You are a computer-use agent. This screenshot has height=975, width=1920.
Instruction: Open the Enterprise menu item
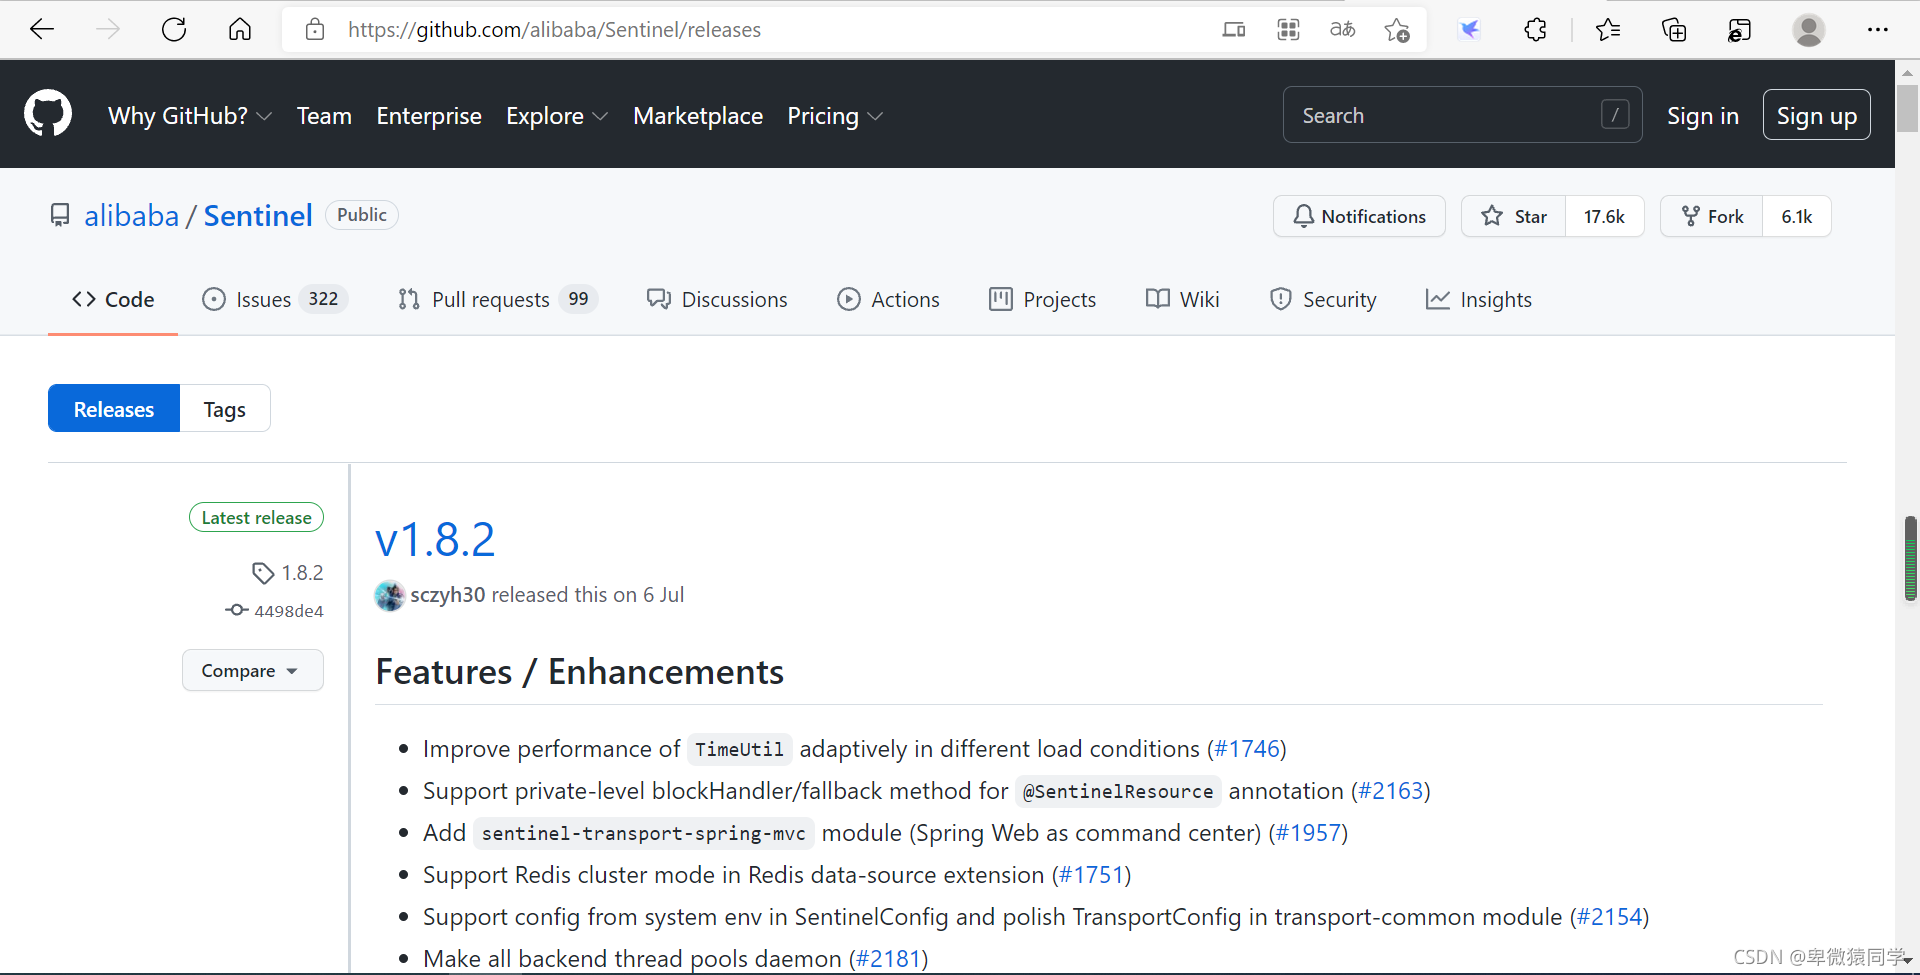click(x=429, y=116)
